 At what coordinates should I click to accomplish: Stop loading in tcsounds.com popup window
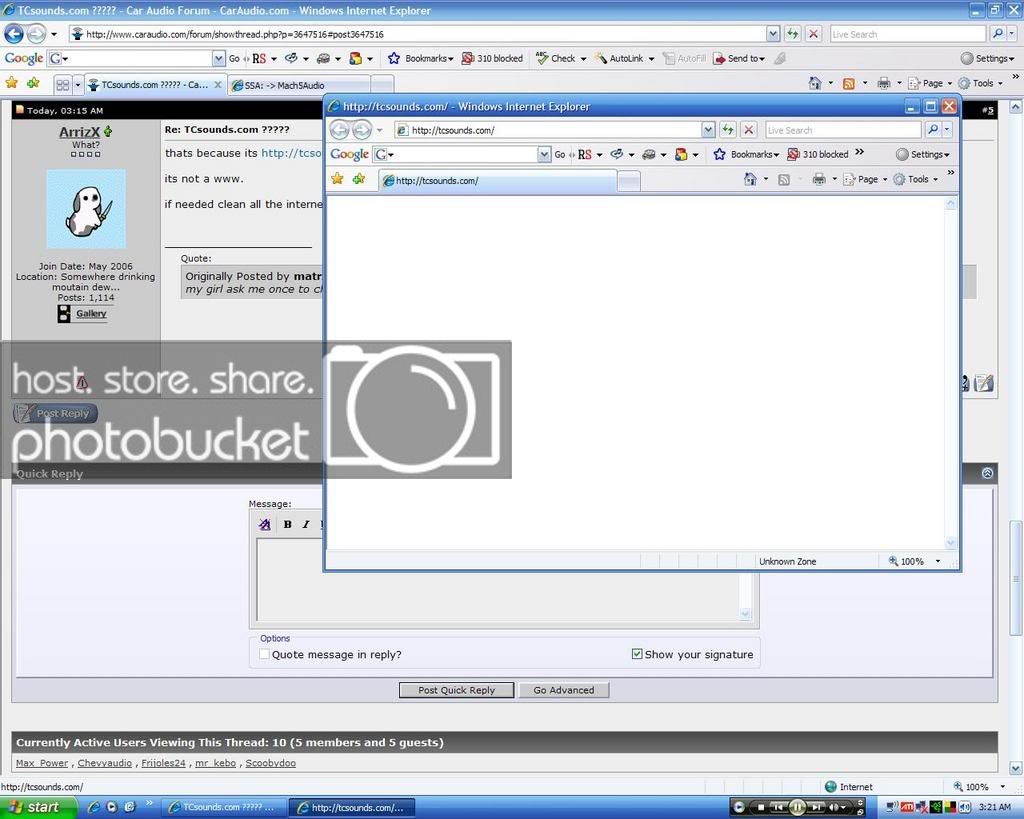(749, 130)
